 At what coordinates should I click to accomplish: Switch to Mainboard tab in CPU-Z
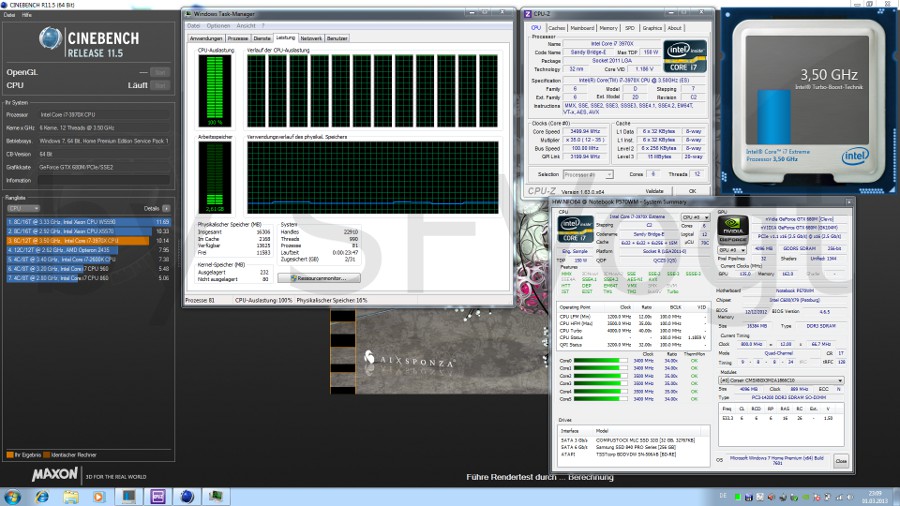coord(582,28)
